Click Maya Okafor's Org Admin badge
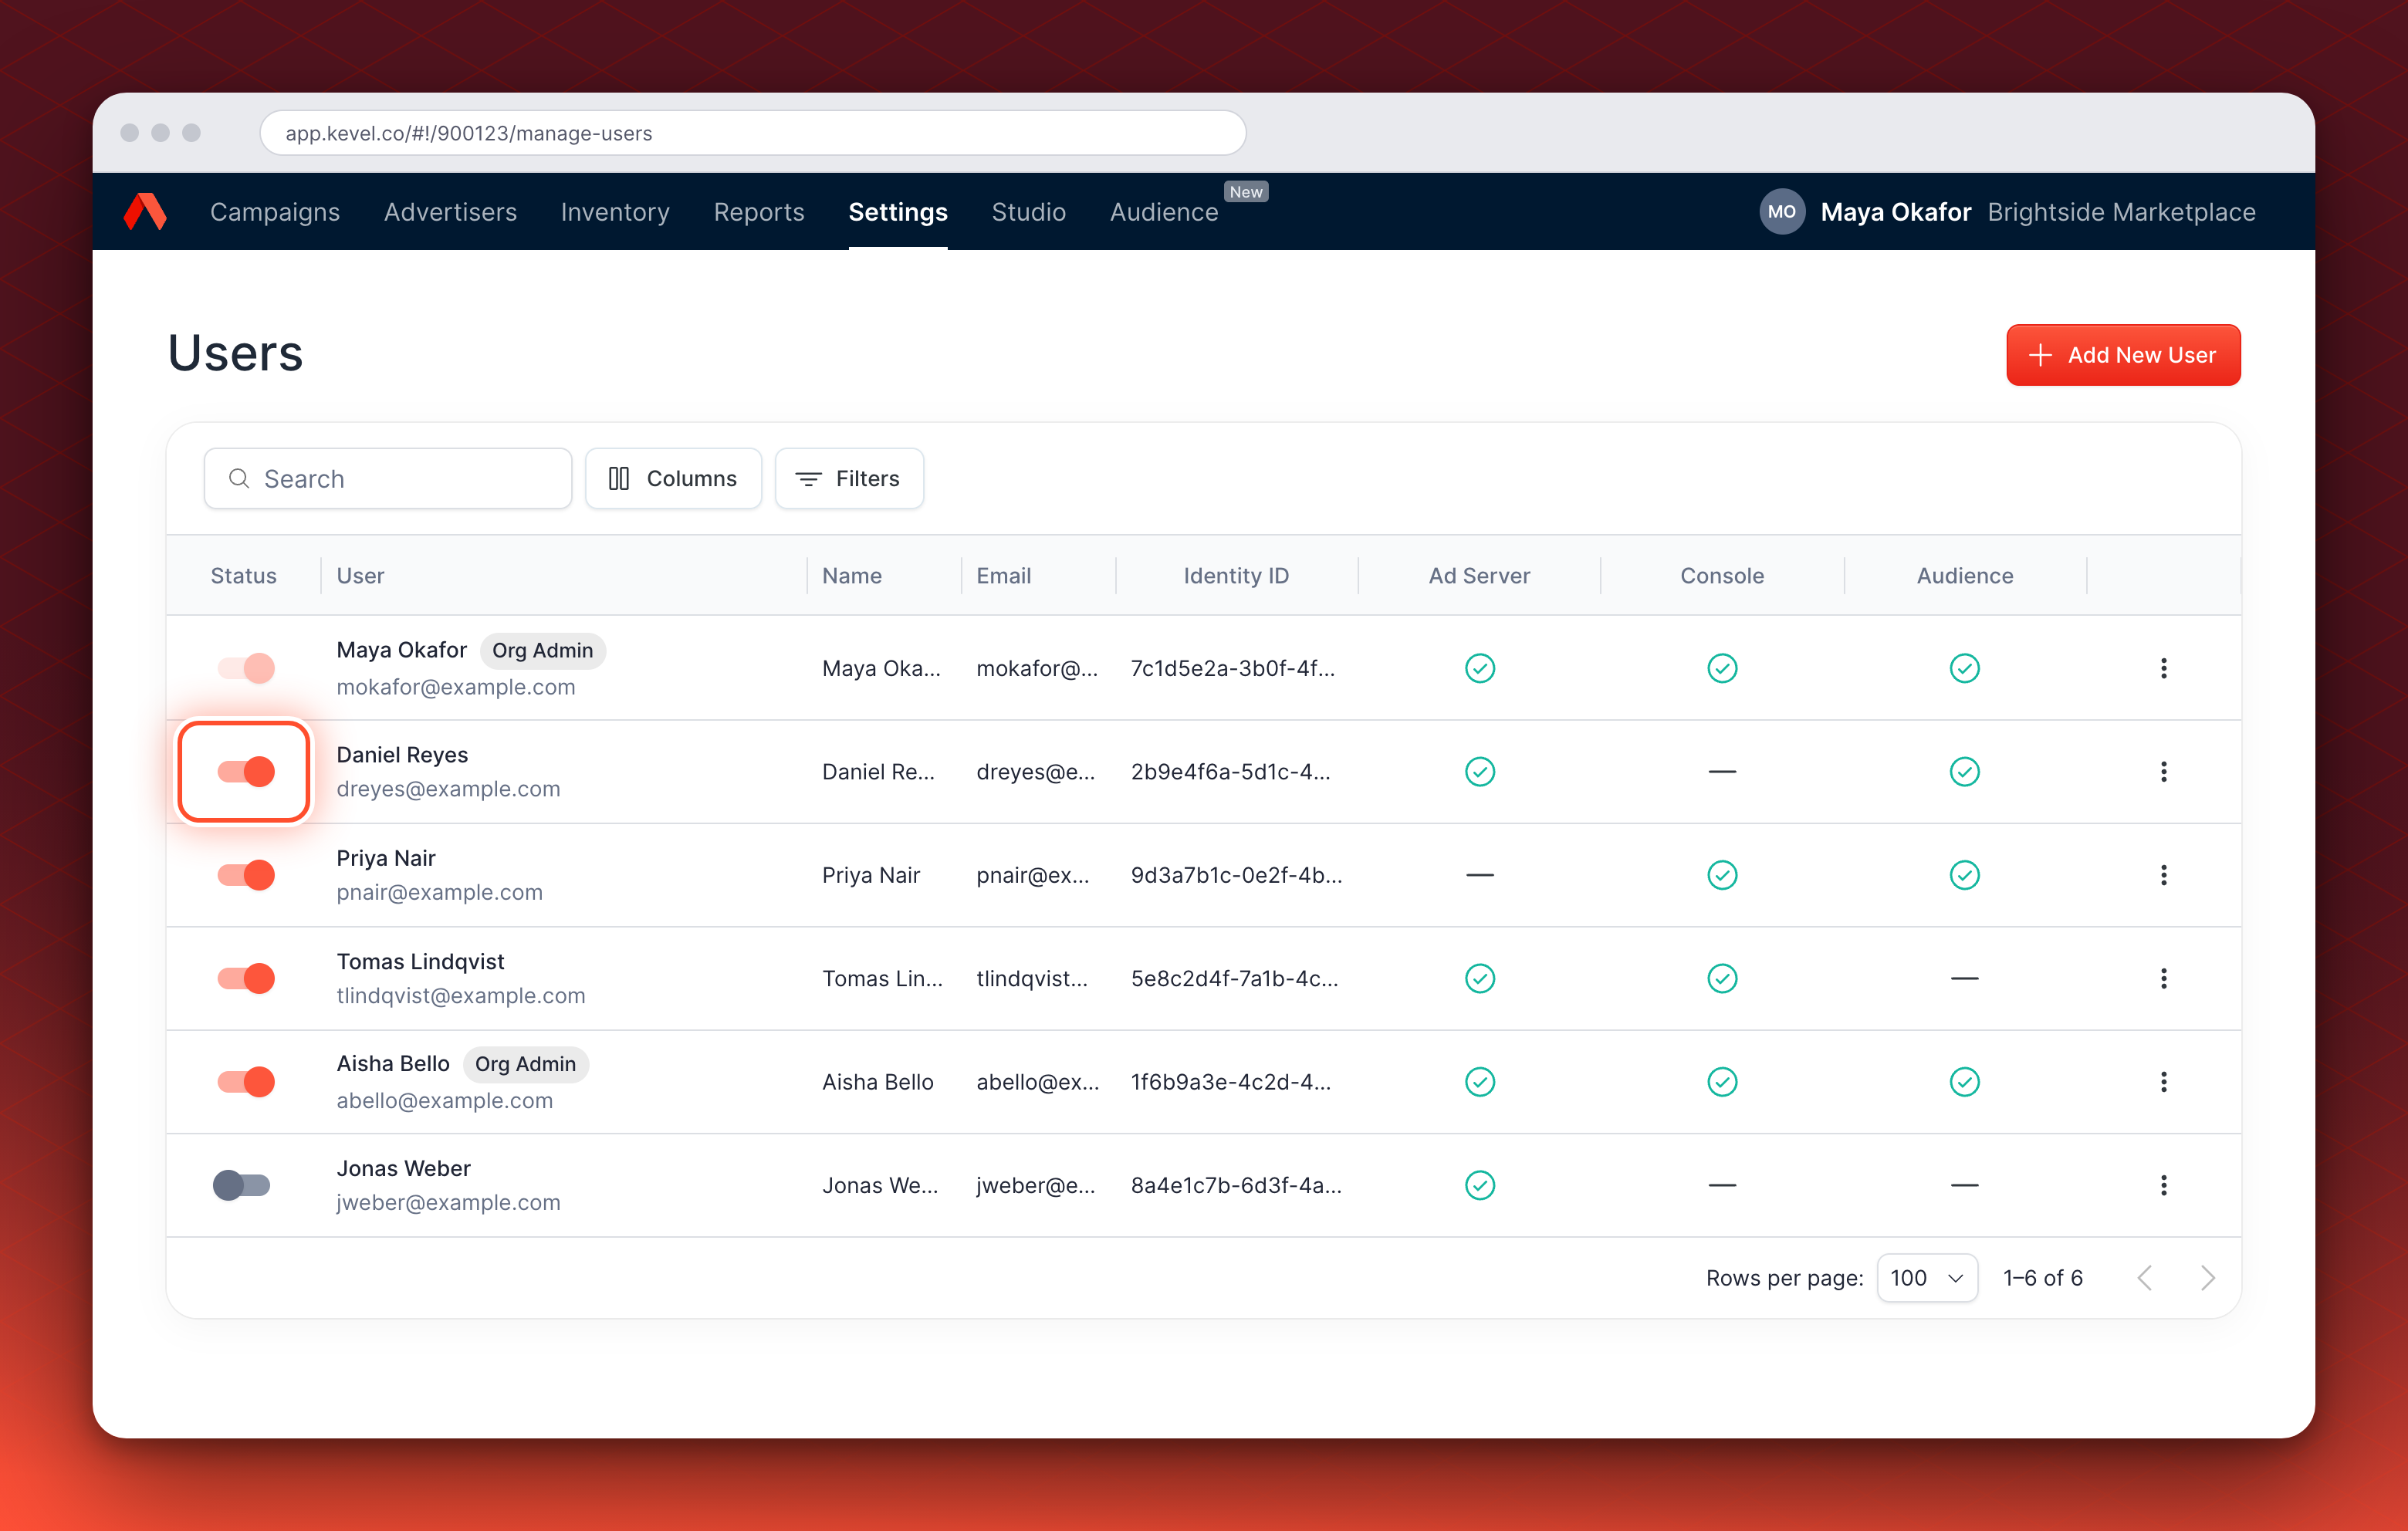The width and height of the screenshot is (2408, 1531). (542, 650)
